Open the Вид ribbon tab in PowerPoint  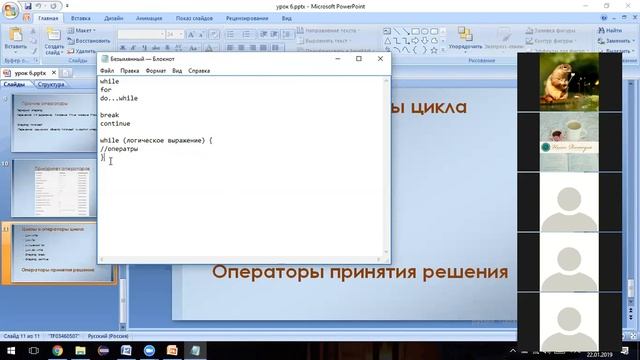point(287,18)
